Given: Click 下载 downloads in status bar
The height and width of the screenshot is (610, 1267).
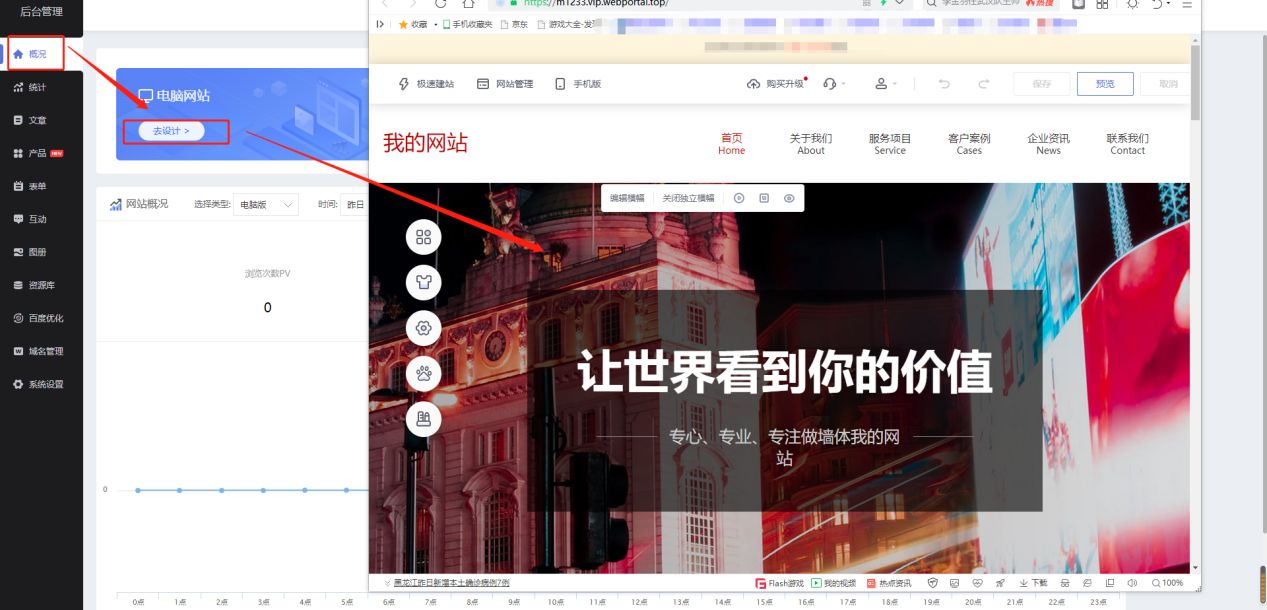Looking at the screenshot, I should point(1034,583).
